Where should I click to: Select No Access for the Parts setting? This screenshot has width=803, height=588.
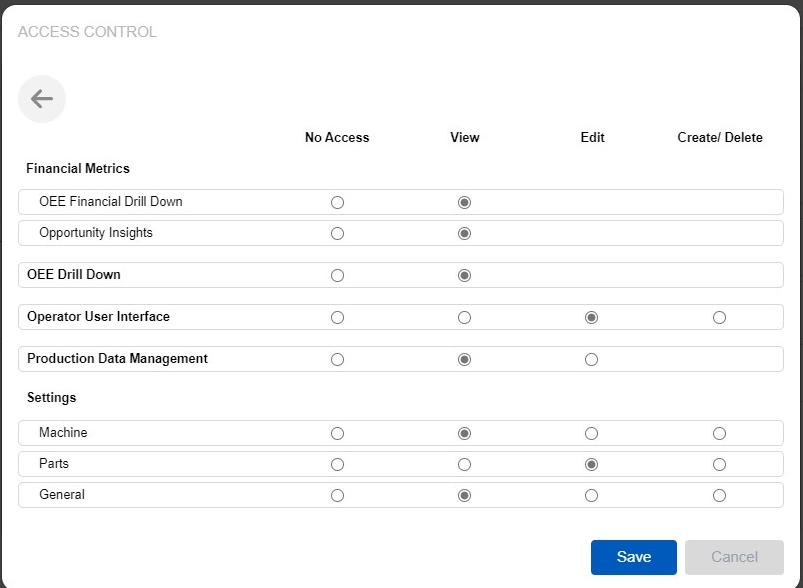pyautogui.click(x=337, y=464)
